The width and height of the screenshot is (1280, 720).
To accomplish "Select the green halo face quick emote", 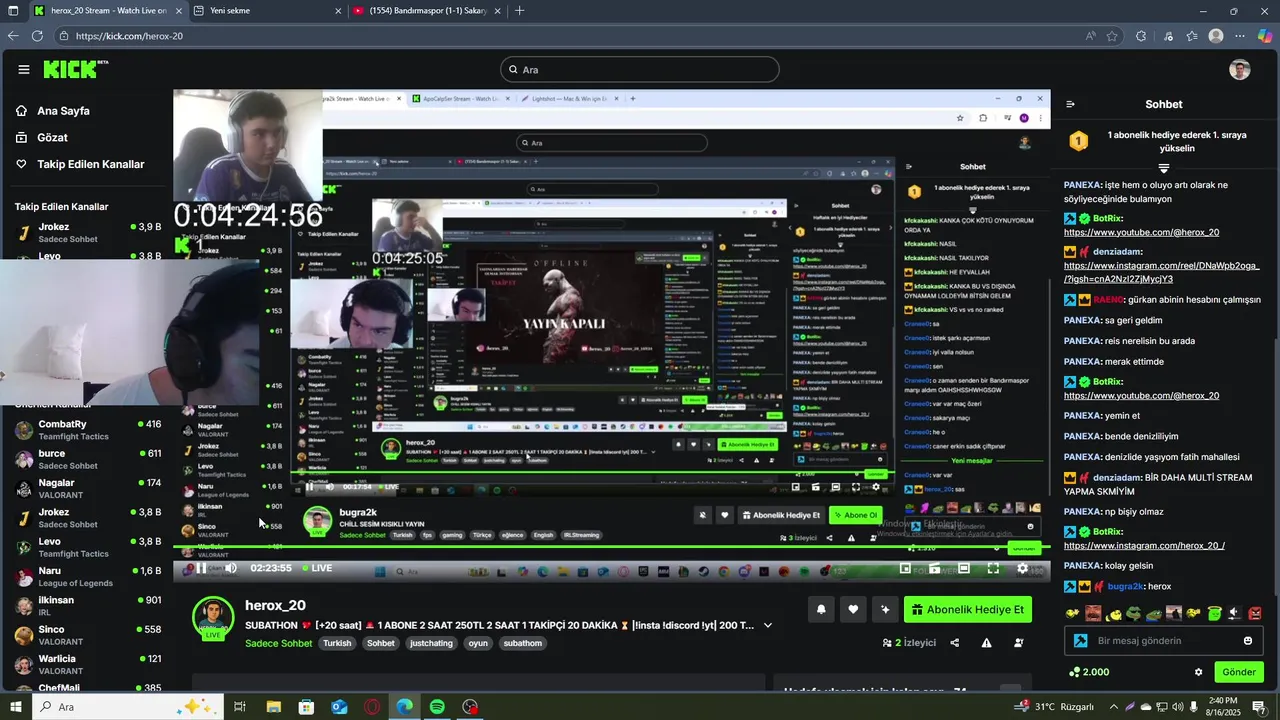I will tap(1214, 613).
